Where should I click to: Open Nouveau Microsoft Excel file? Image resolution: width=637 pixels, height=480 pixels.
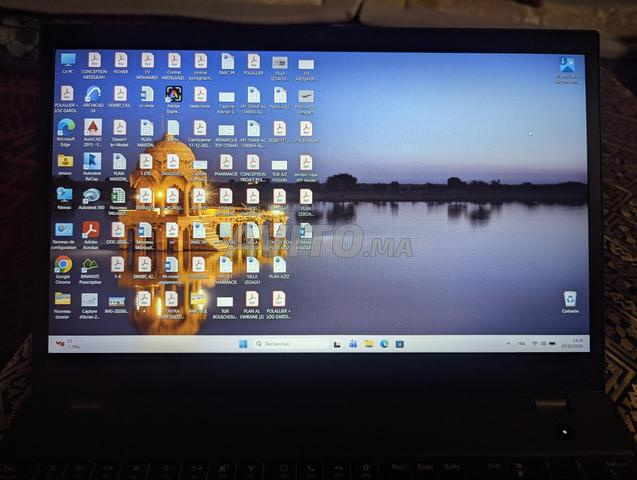pos(118,201)
